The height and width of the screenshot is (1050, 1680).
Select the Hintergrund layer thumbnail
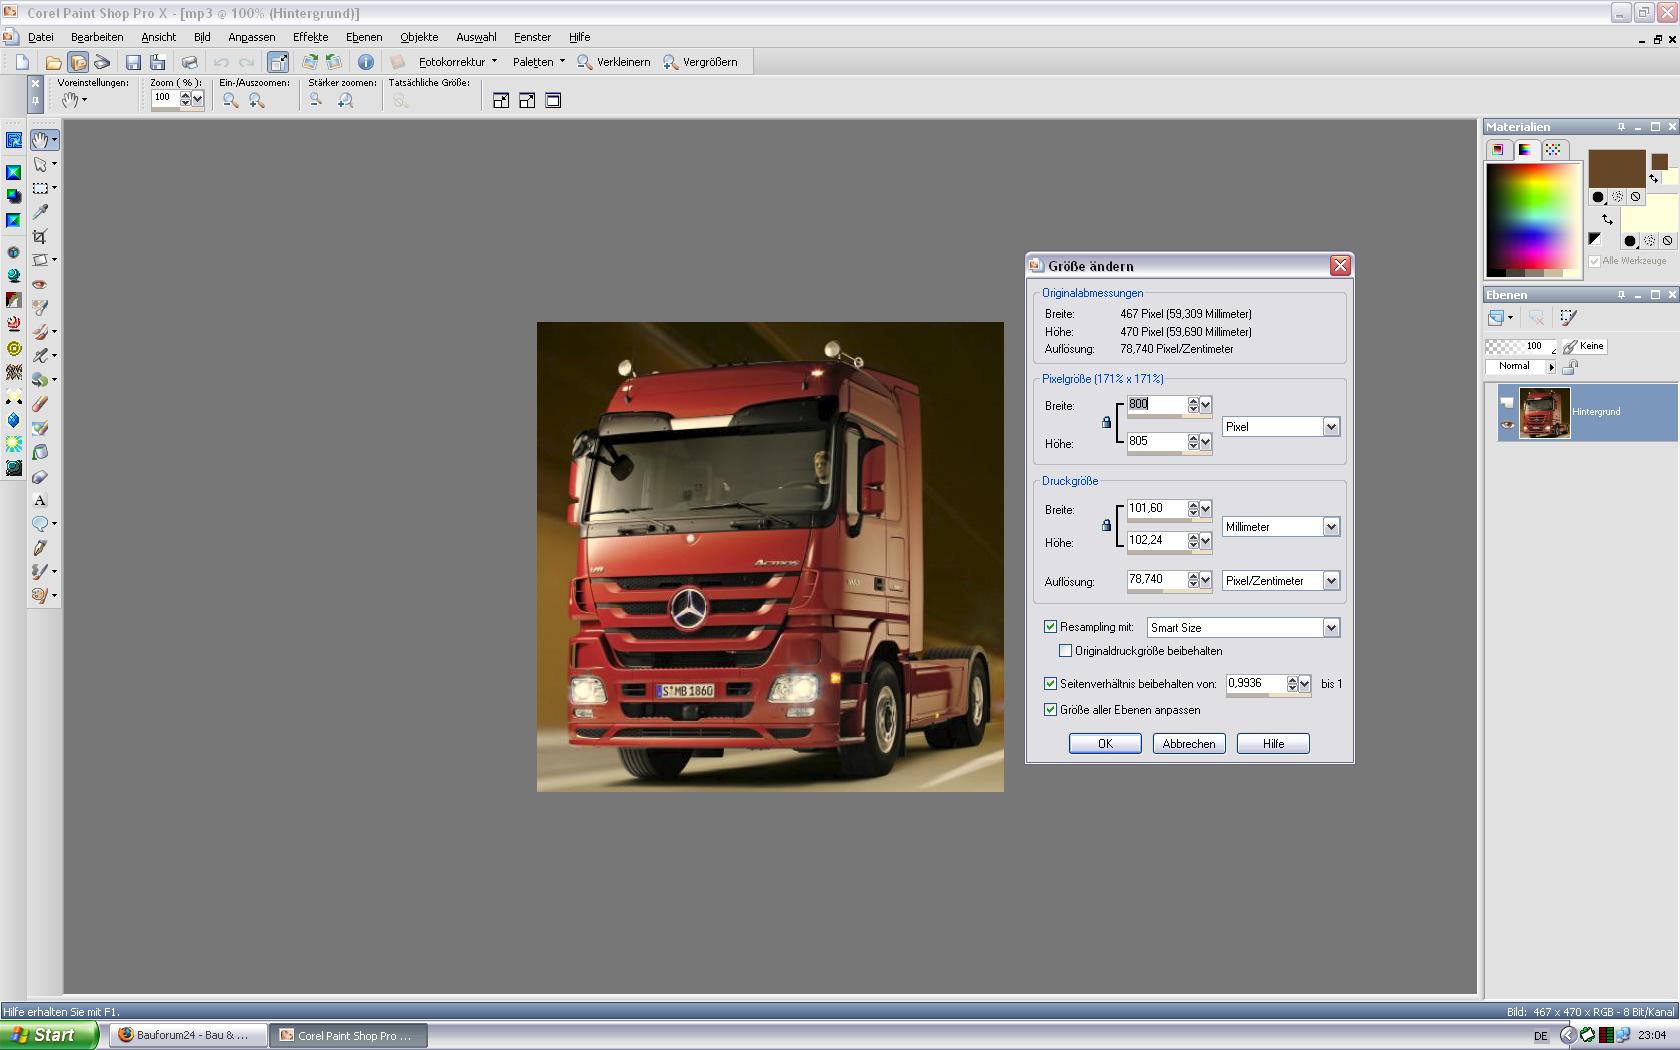coord(1545,413)
